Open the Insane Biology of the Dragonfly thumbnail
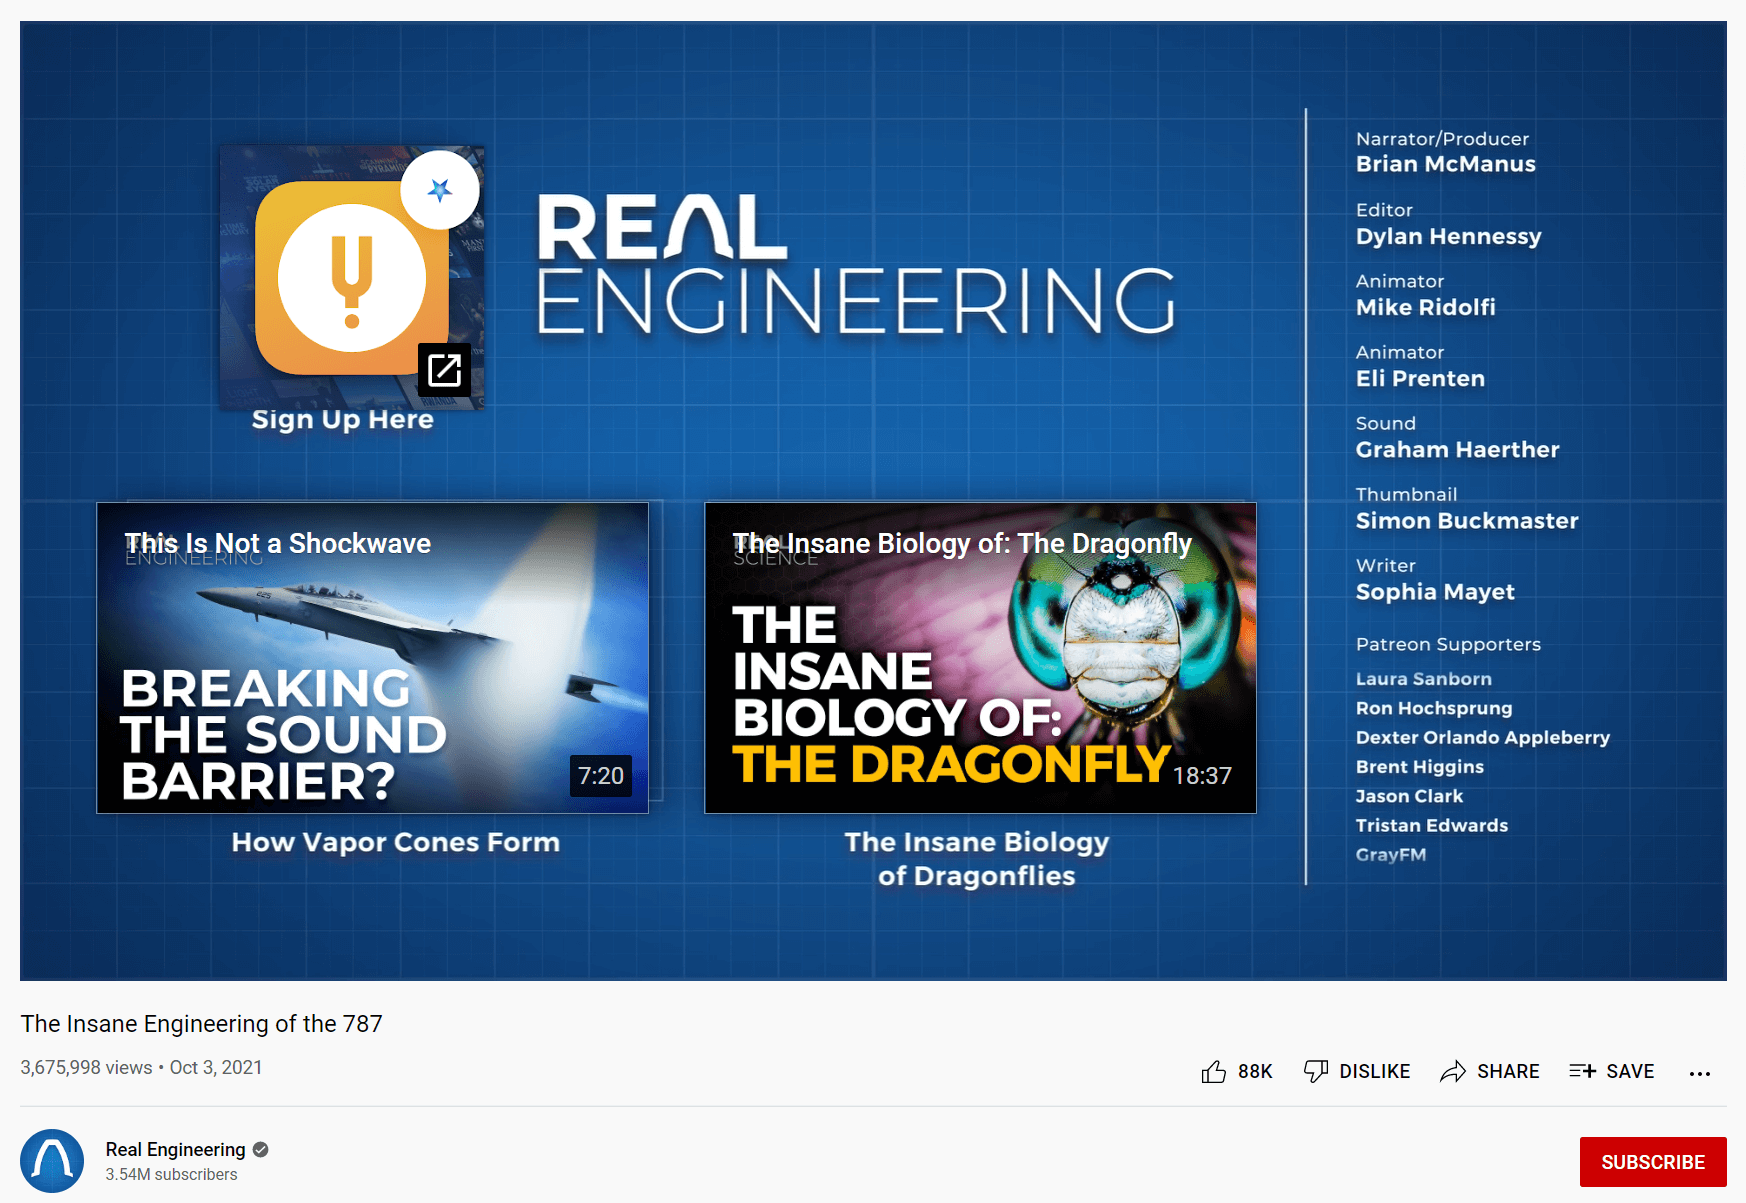The width and height of the screenshot is (1746, 1203). click(981, 658)
